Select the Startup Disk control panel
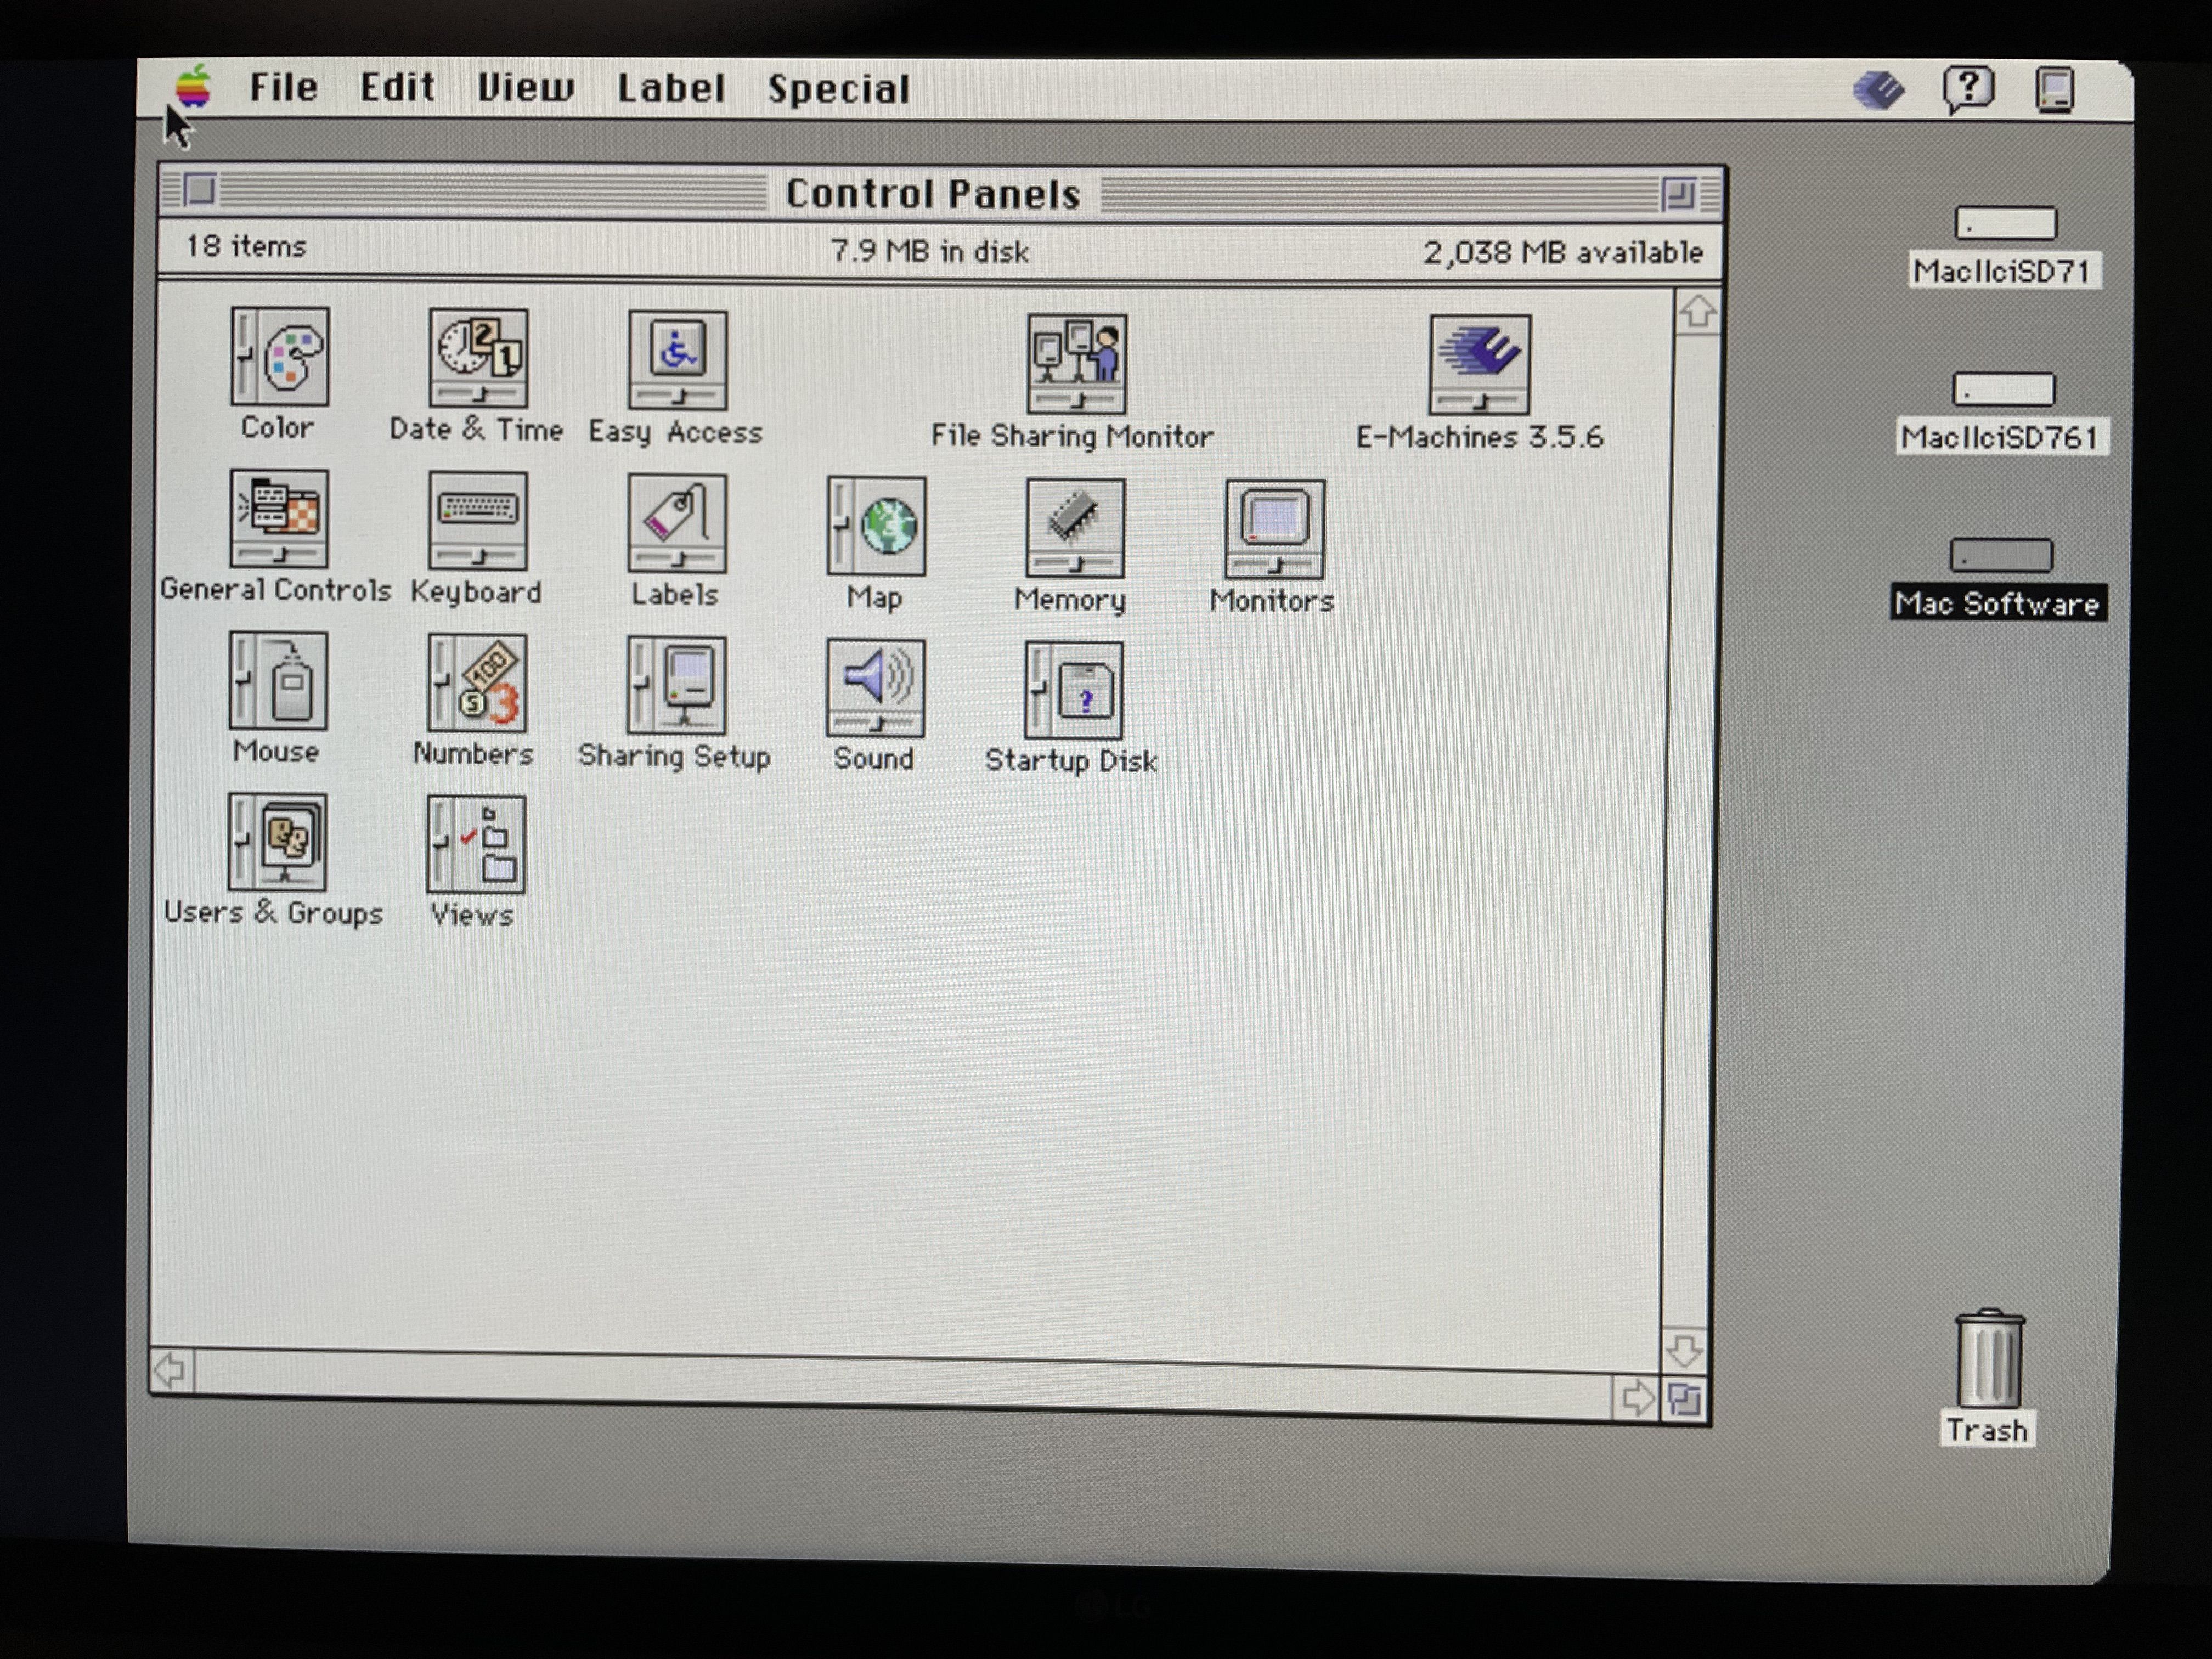The image size is (2212, 1659). (1073, 690)
